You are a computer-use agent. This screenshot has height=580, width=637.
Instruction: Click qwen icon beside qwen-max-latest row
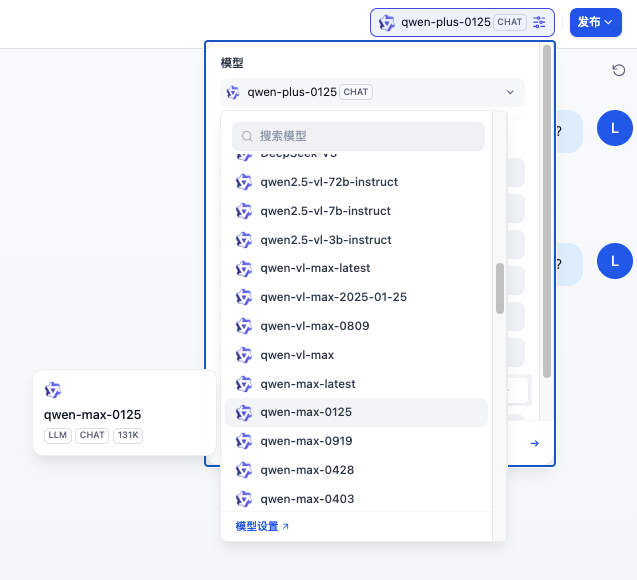[244, 384]
